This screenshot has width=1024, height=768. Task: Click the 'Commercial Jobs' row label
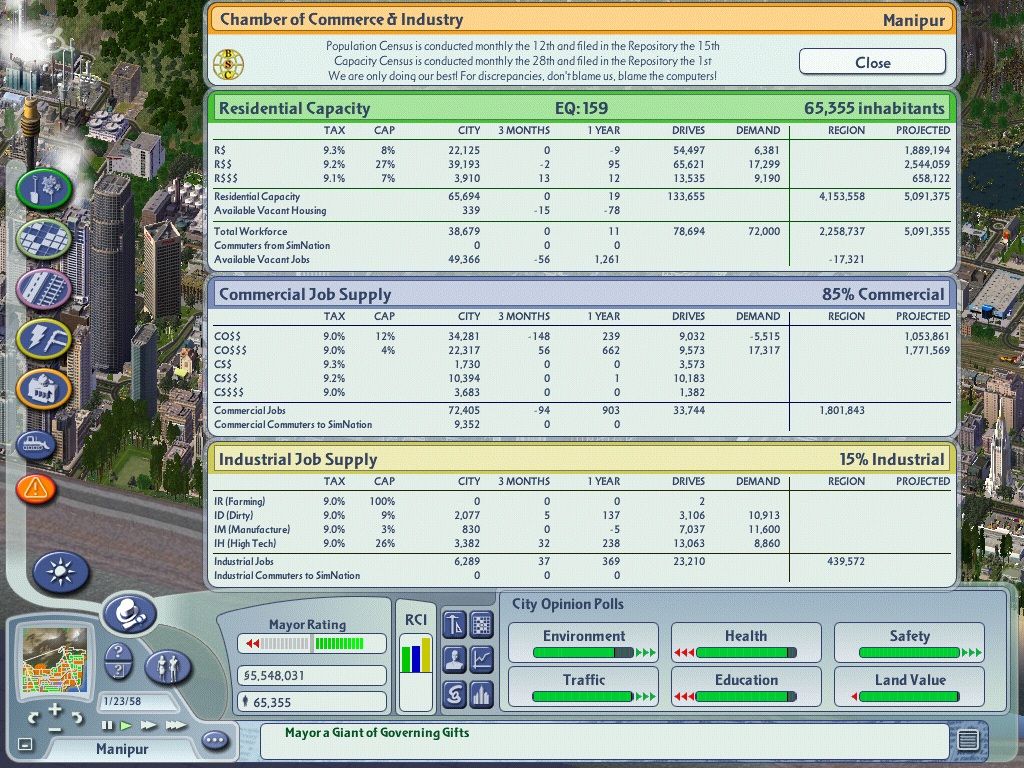249,410
